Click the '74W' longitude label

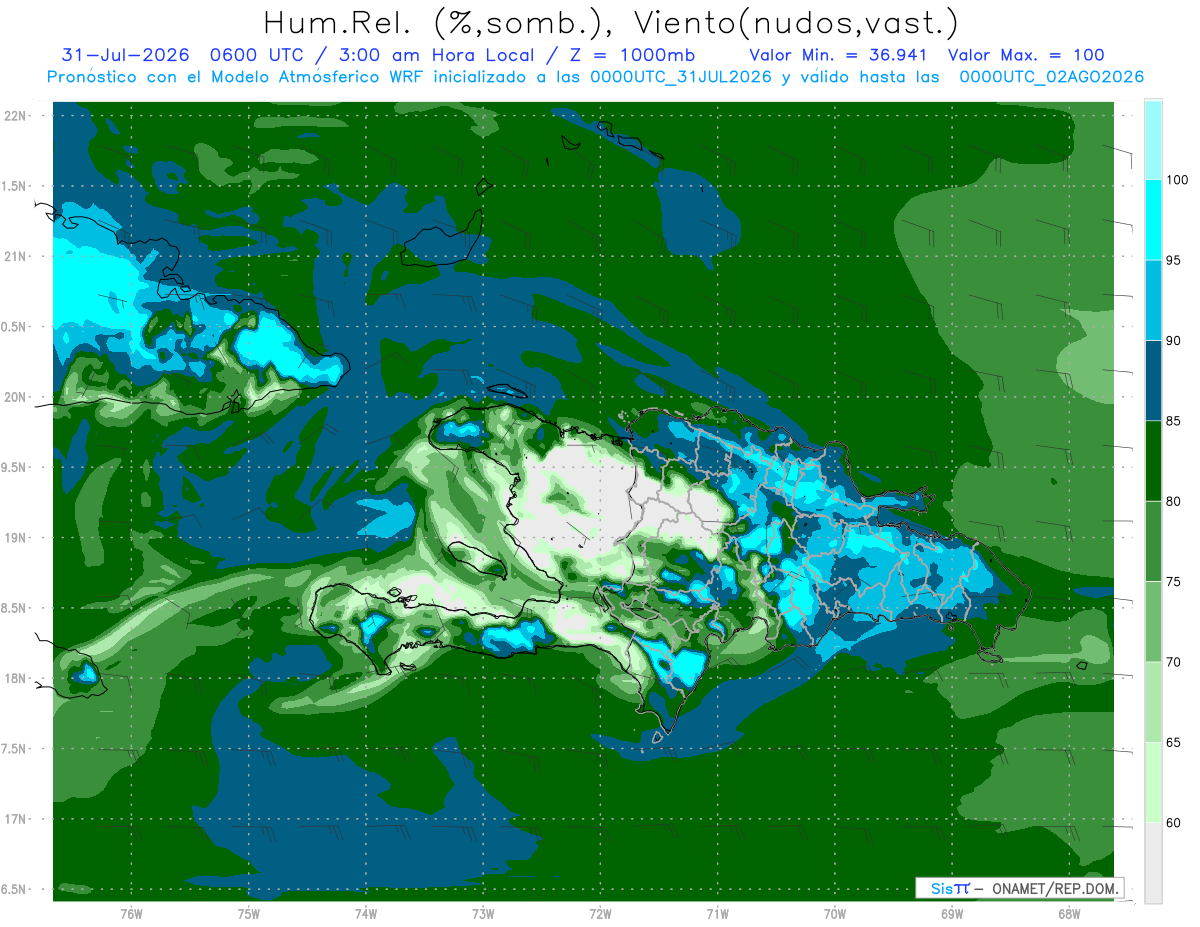pos(366,913)
